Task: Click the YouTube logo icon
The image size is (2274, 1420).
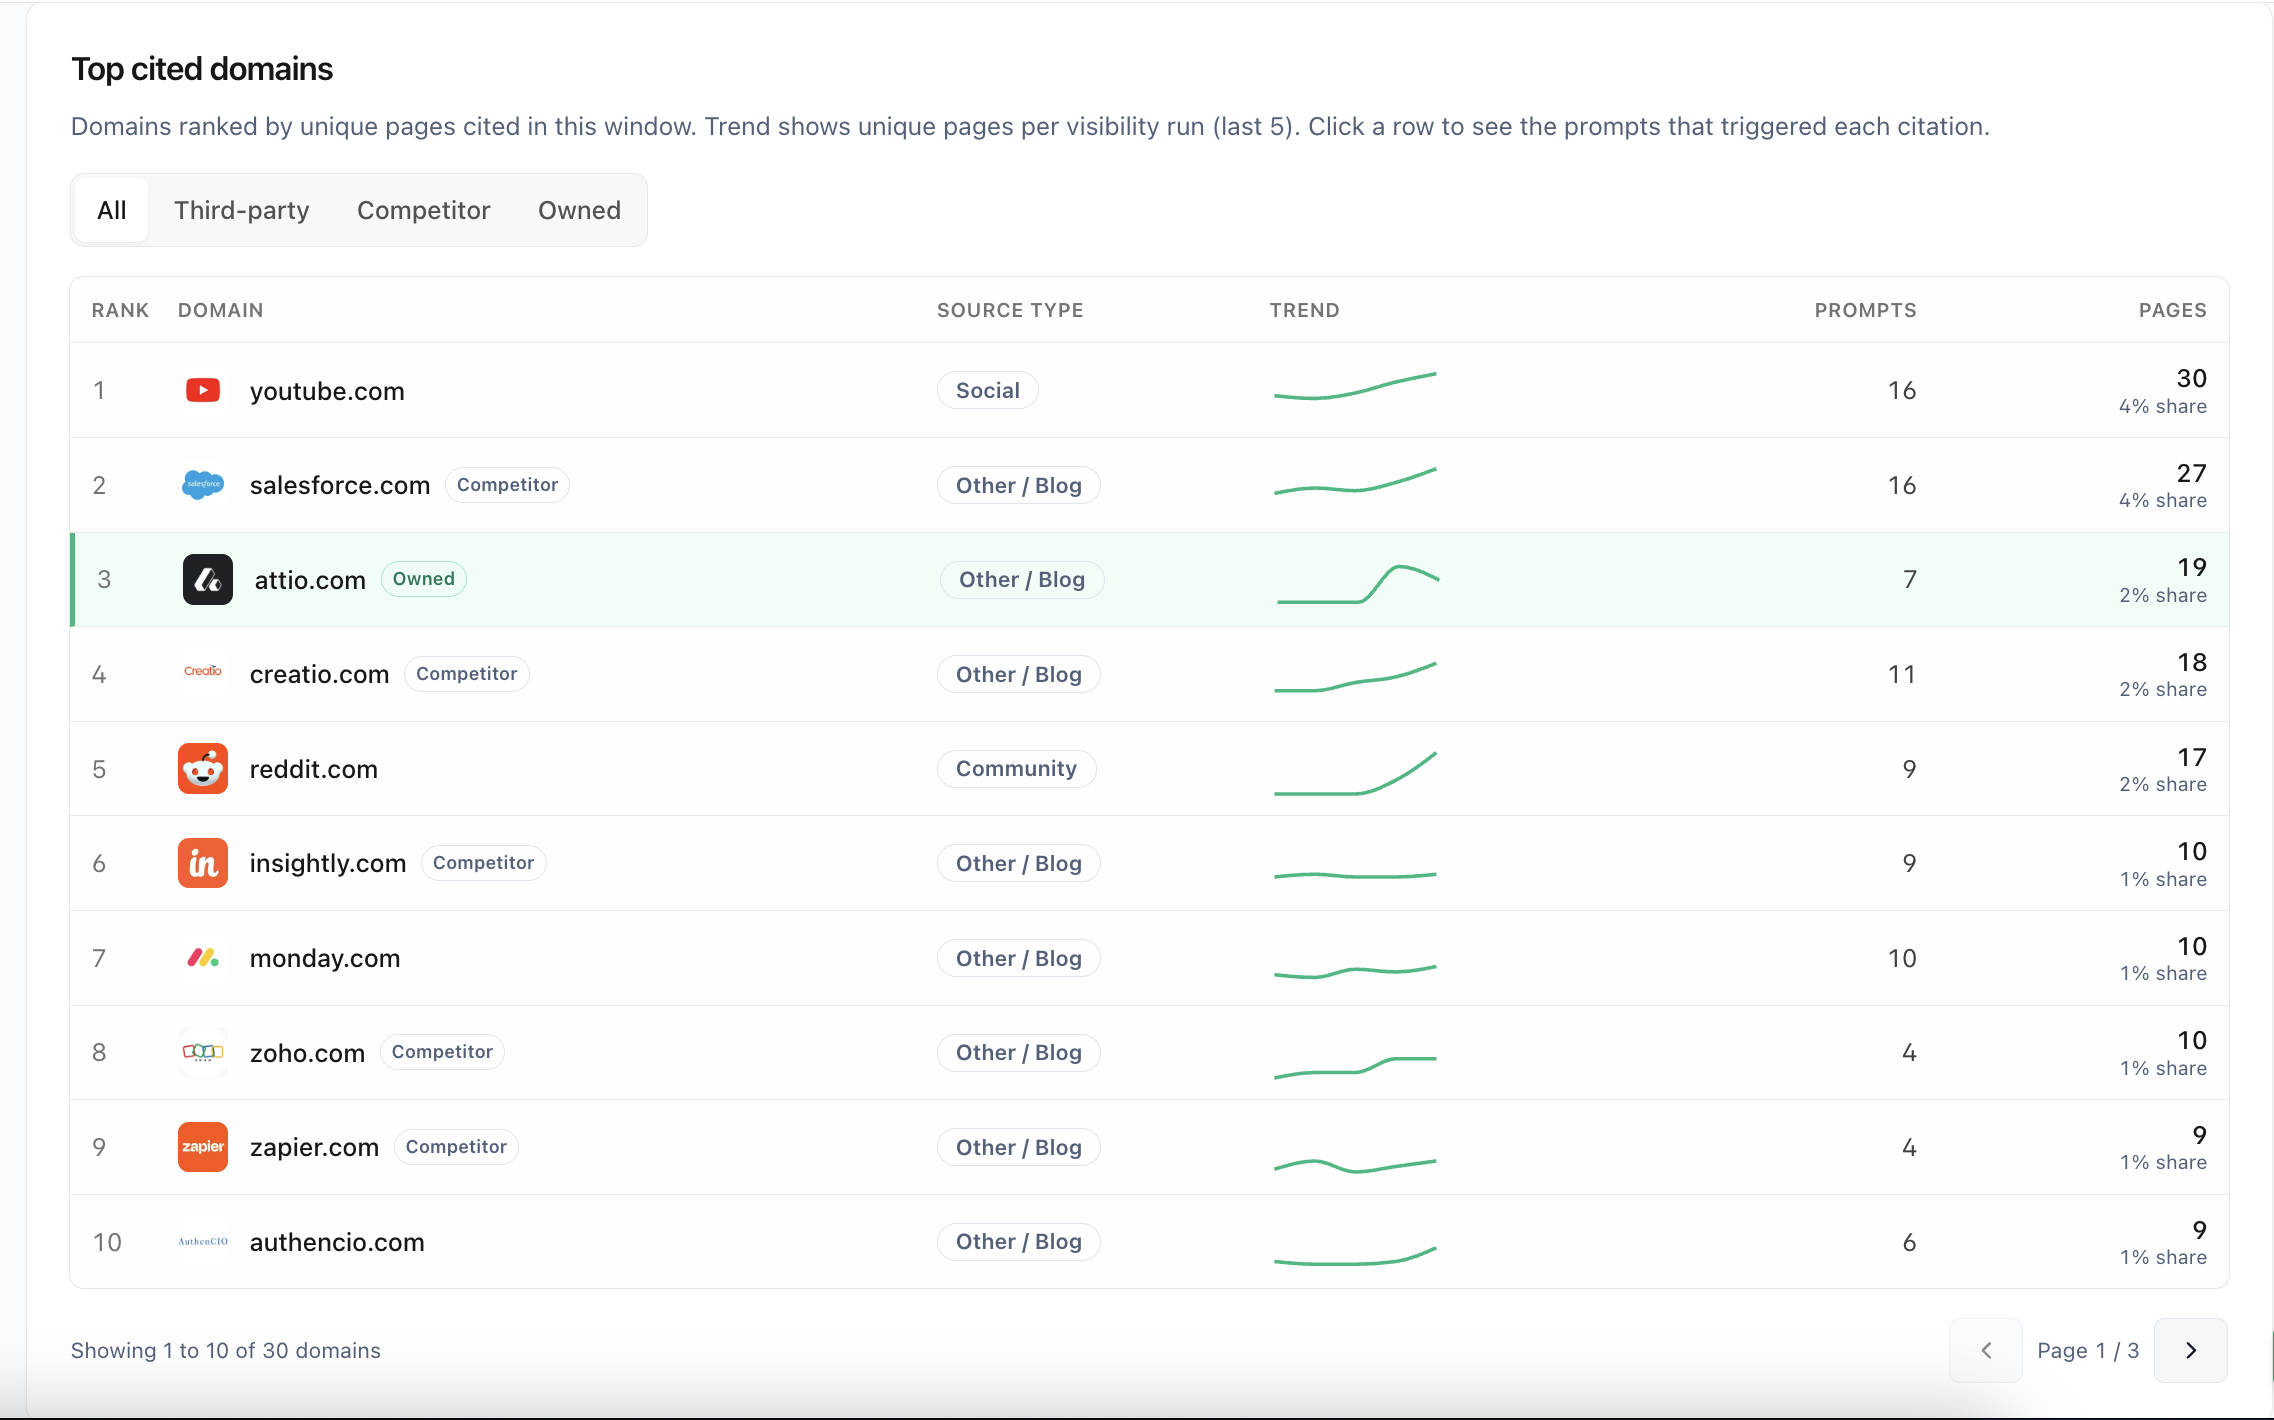Action: 203,390
